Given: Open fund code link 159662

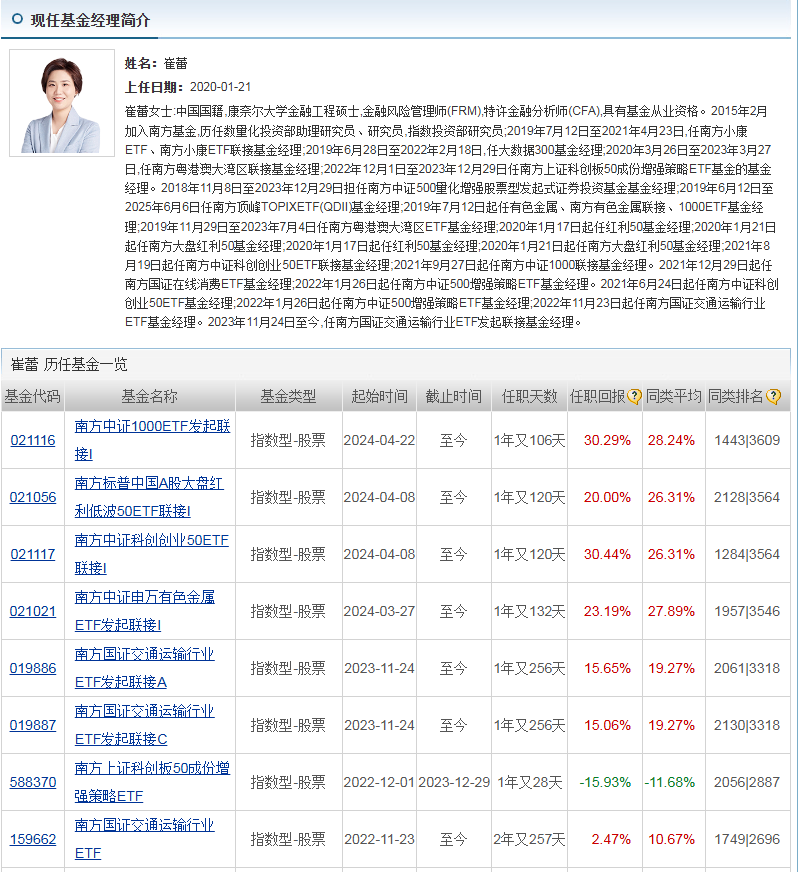Looking at the screenshot, I should [x=33, y=839].
